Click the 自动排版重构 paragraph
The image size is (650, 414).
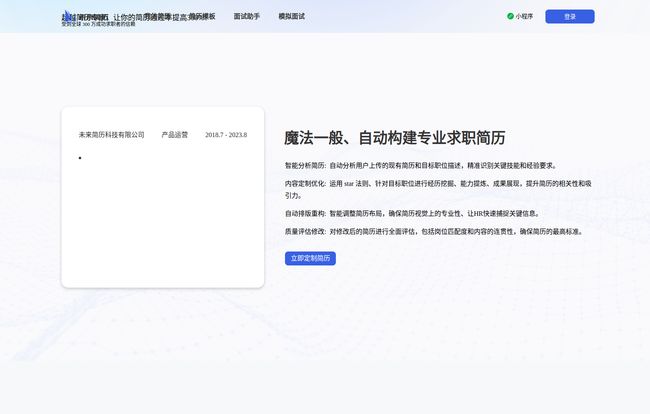click(x=413, y=213)
